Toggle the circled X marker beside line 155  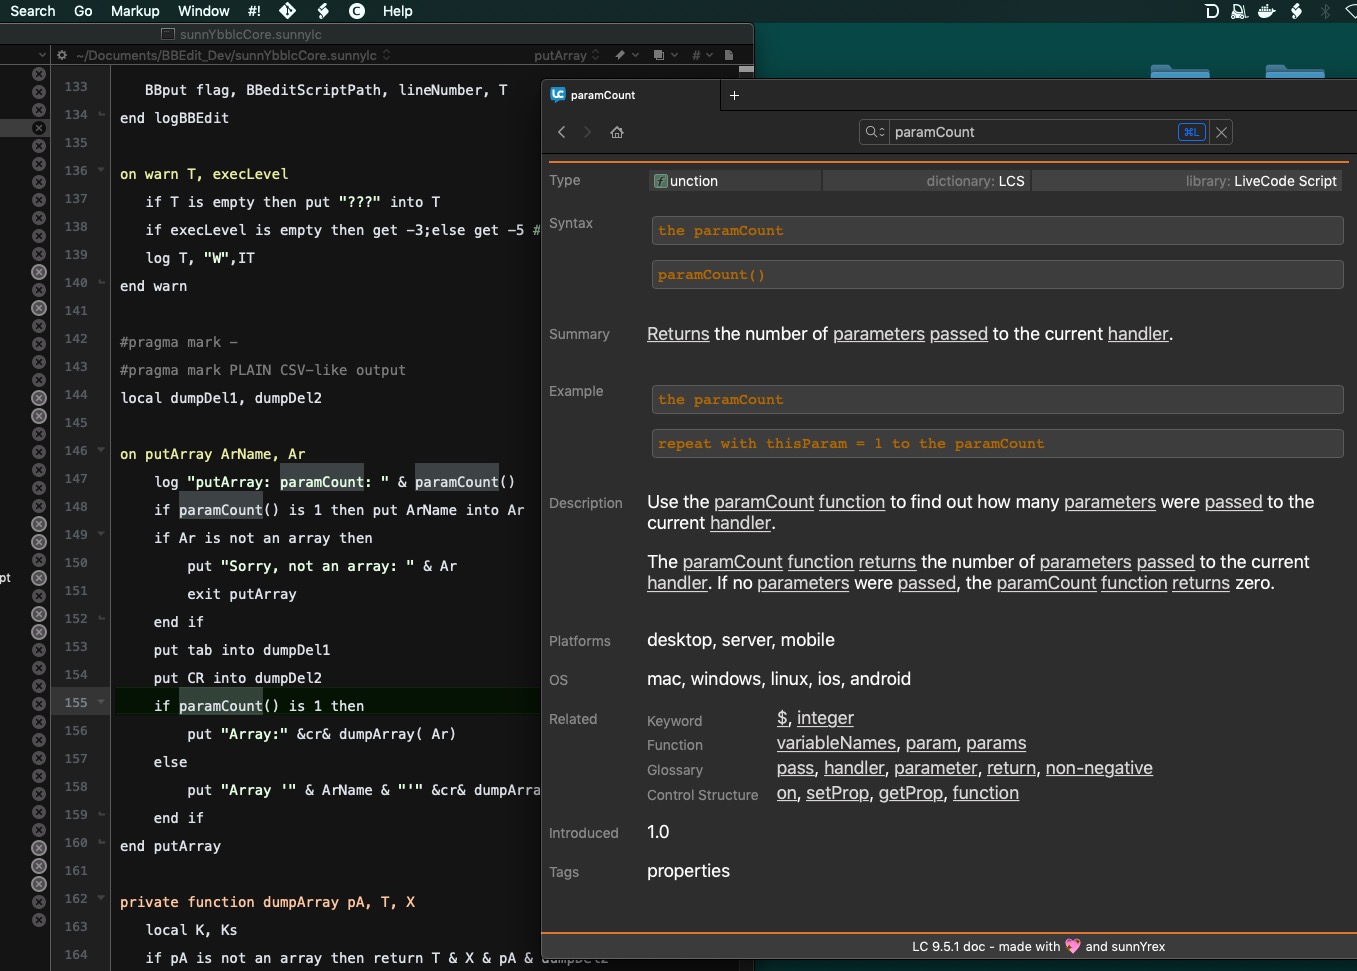(39, 703)
